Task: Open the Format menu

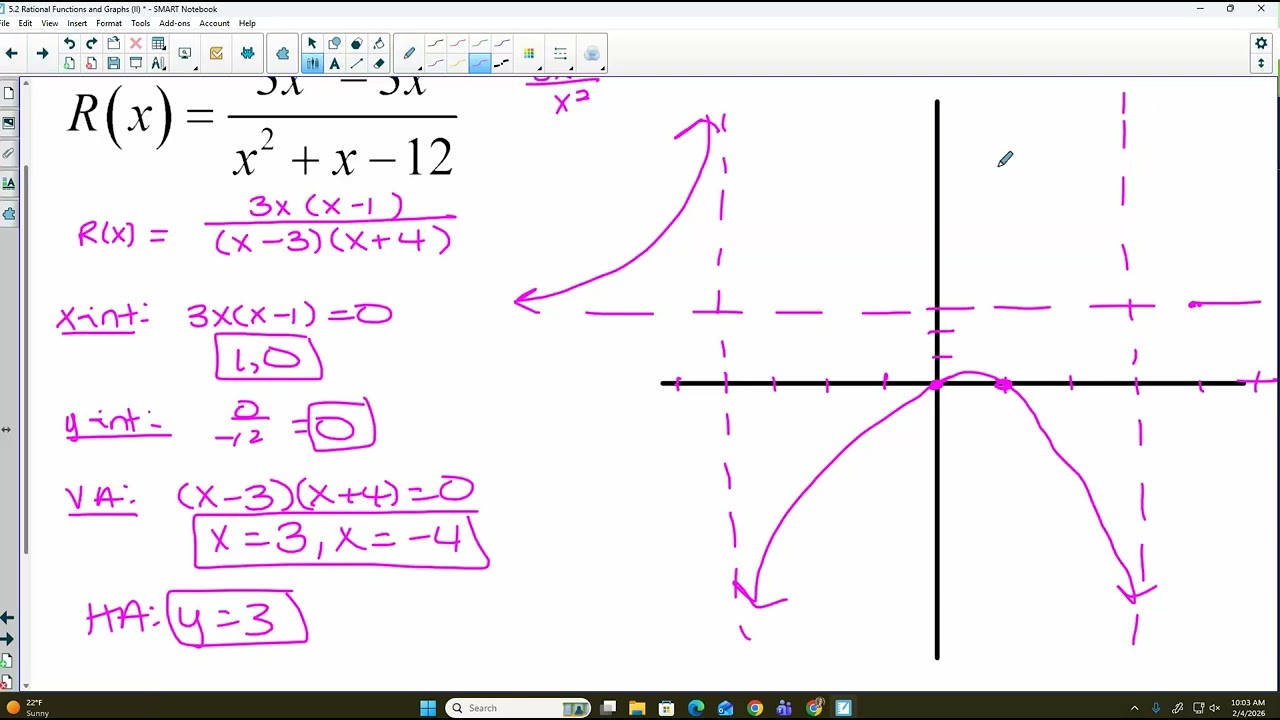Action: (109, 23)
